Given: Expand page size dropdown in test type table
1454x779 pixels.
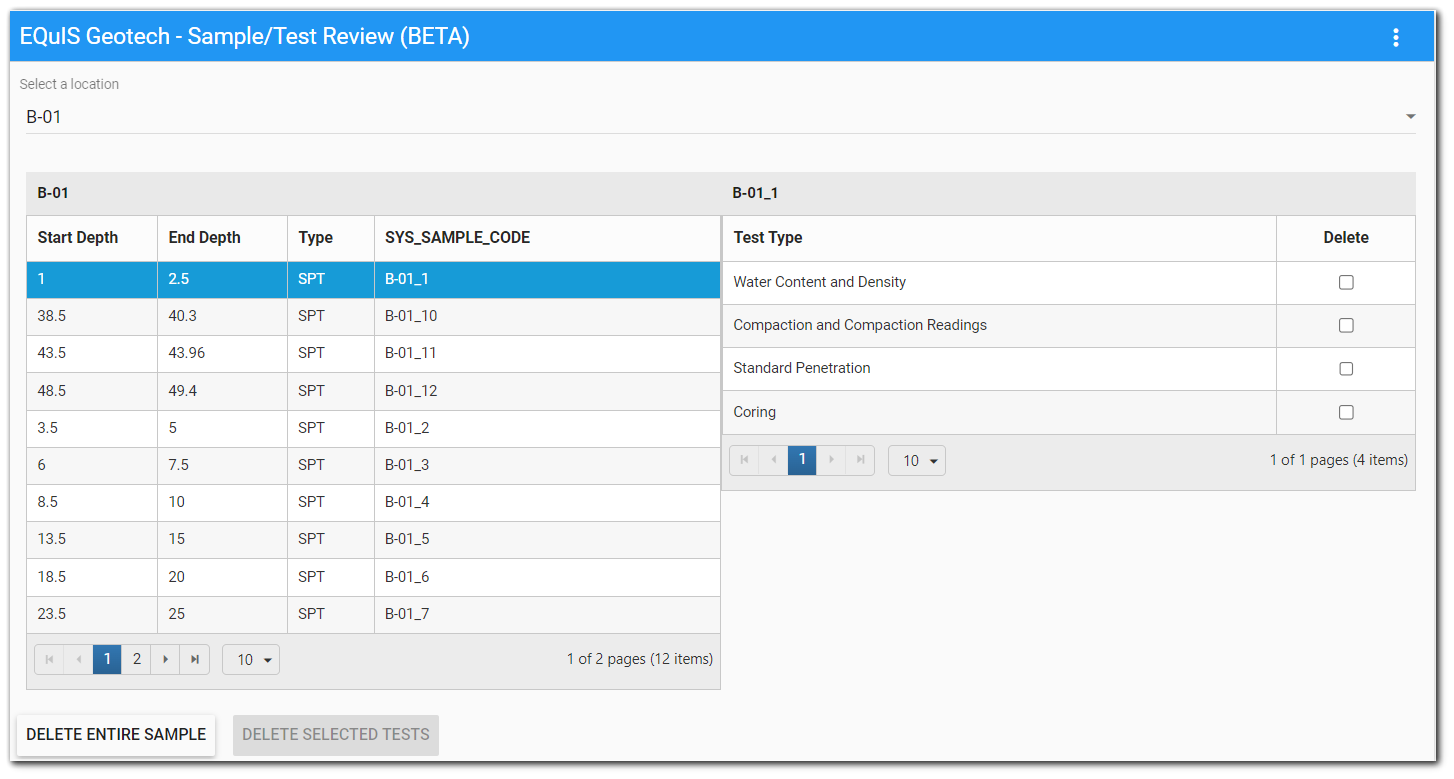Looking at the screenshot, I should [917, 460].
